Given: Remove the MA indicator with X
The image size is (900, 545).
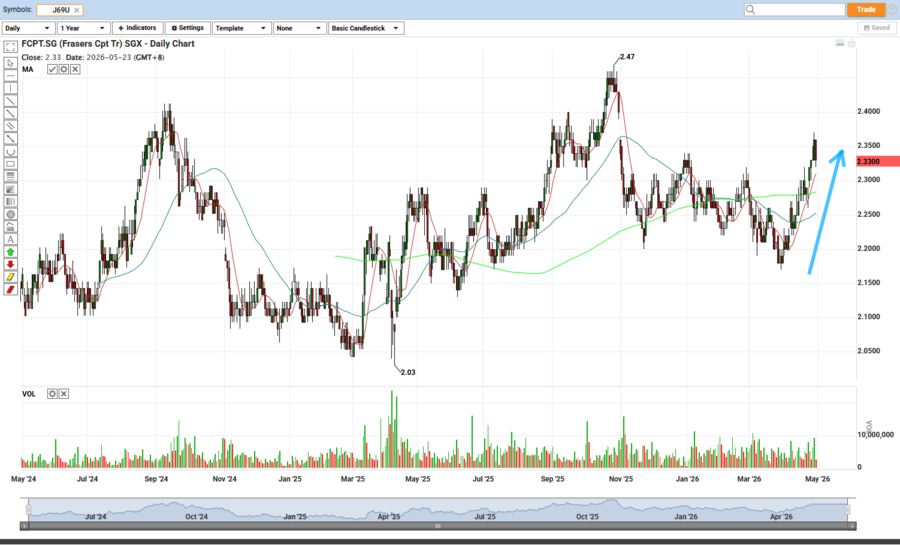Looking at the screenshot, I should pos(75,70).
